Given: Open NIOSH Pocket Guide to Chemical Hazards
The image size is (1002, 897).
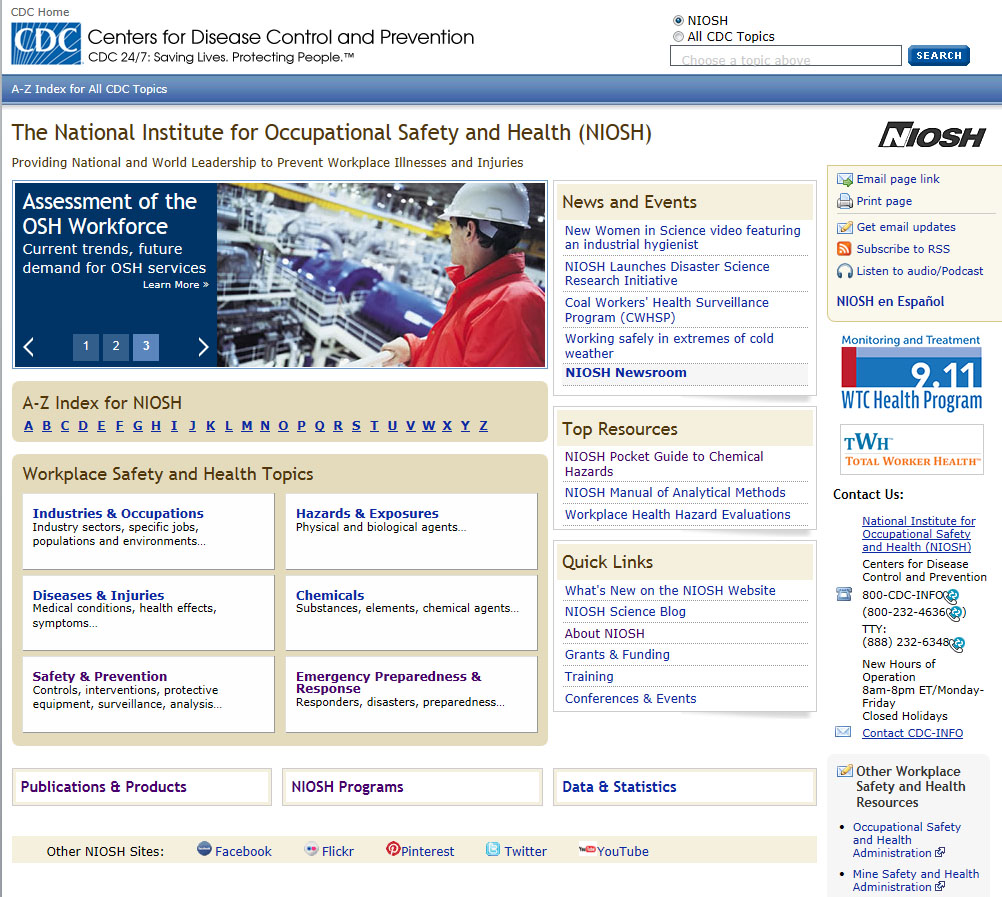Looking at the screenshot, I should (664, 464).
